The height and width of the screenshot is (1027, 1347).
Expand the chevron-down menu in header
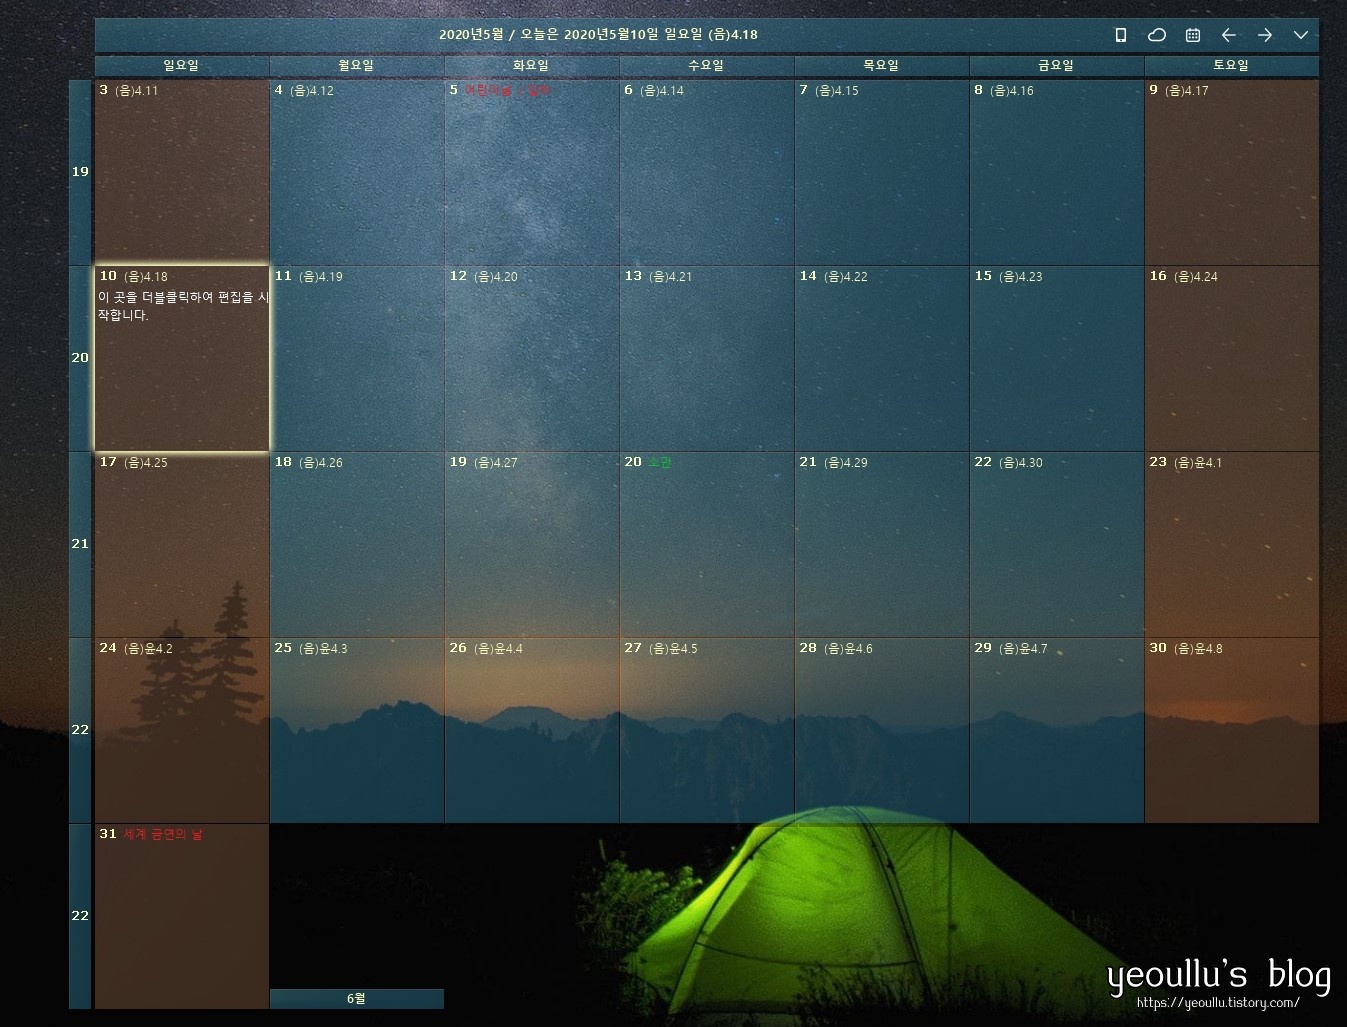1301,35
